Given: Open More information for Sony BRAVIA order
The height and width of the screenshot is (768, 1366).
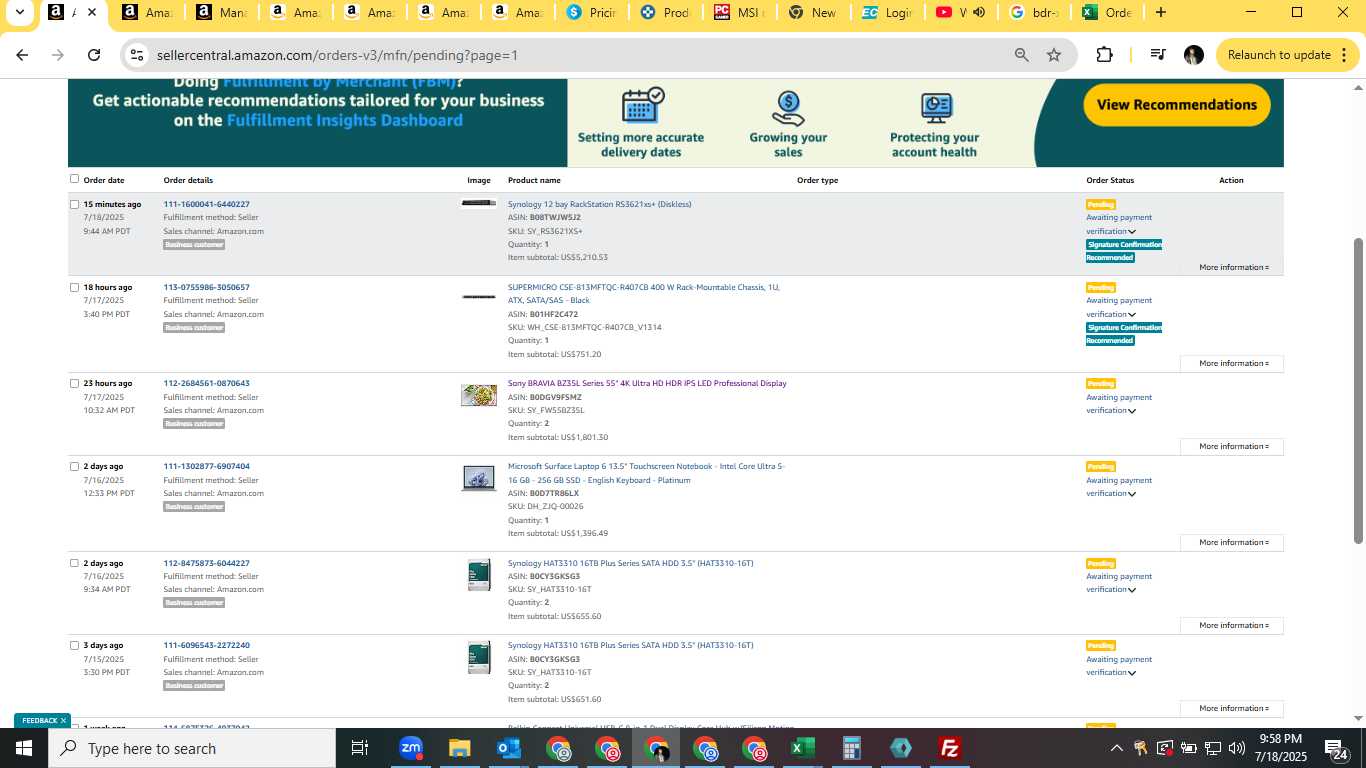Looking at the screenshot, I should point(1232,446).
